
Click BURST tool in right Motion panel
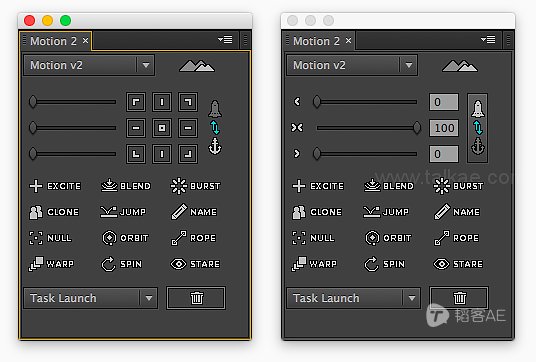click(x=458, y=186)
